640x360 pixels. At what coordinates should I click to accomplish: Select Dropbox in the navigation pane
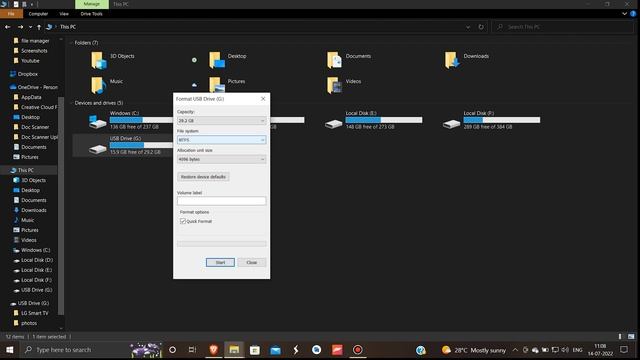coord(28,74)
